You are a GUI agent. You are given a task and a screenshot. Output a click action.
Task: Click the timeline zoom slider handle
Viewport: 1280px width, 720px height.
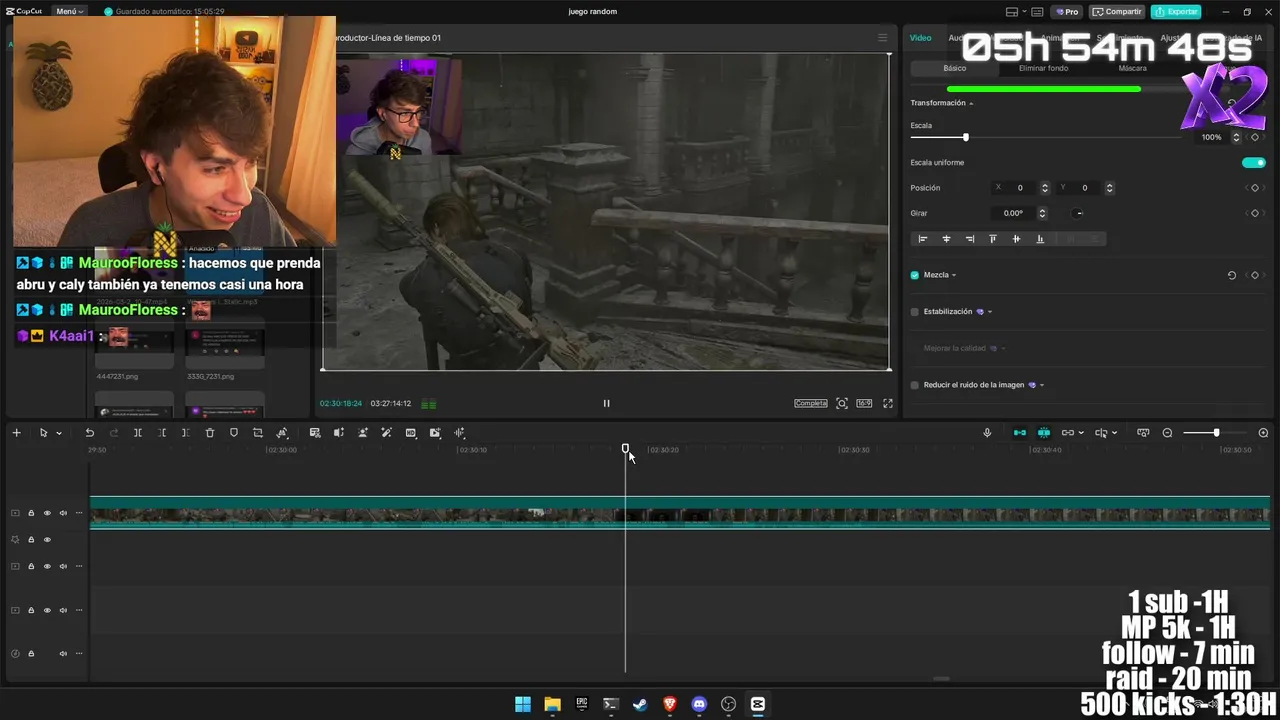(1216, 433)
